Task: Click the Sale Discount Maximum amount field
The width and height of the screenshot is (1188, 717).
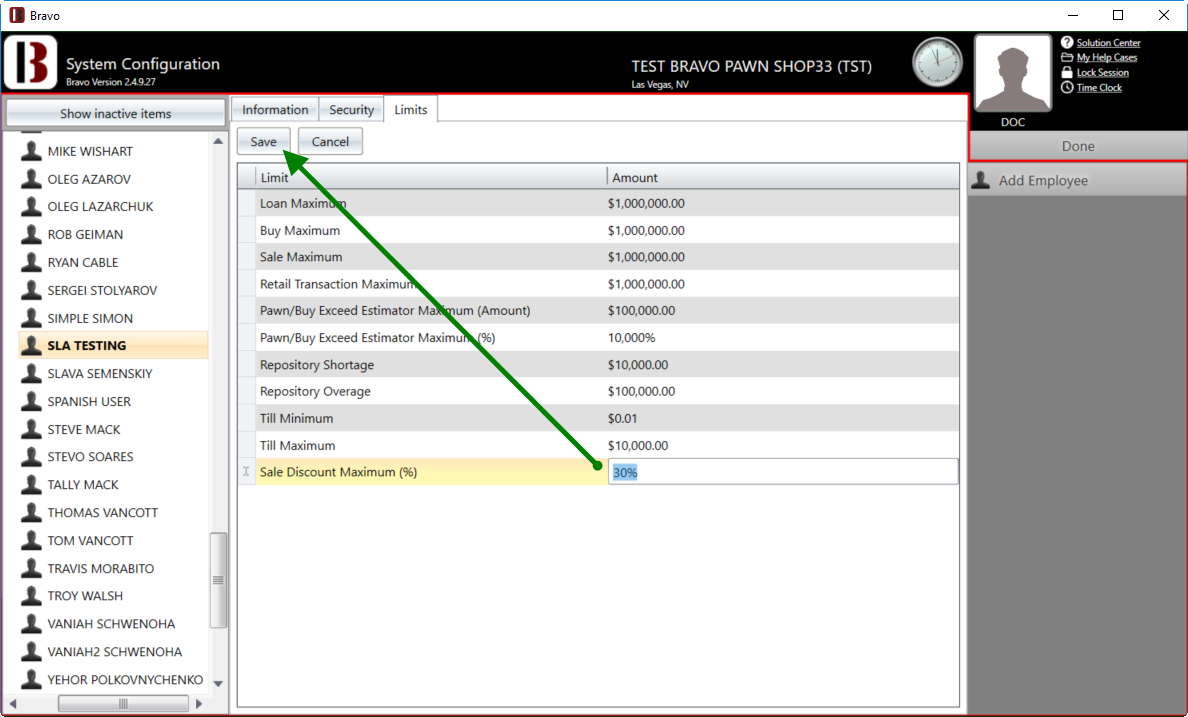Action: point(783,471)
